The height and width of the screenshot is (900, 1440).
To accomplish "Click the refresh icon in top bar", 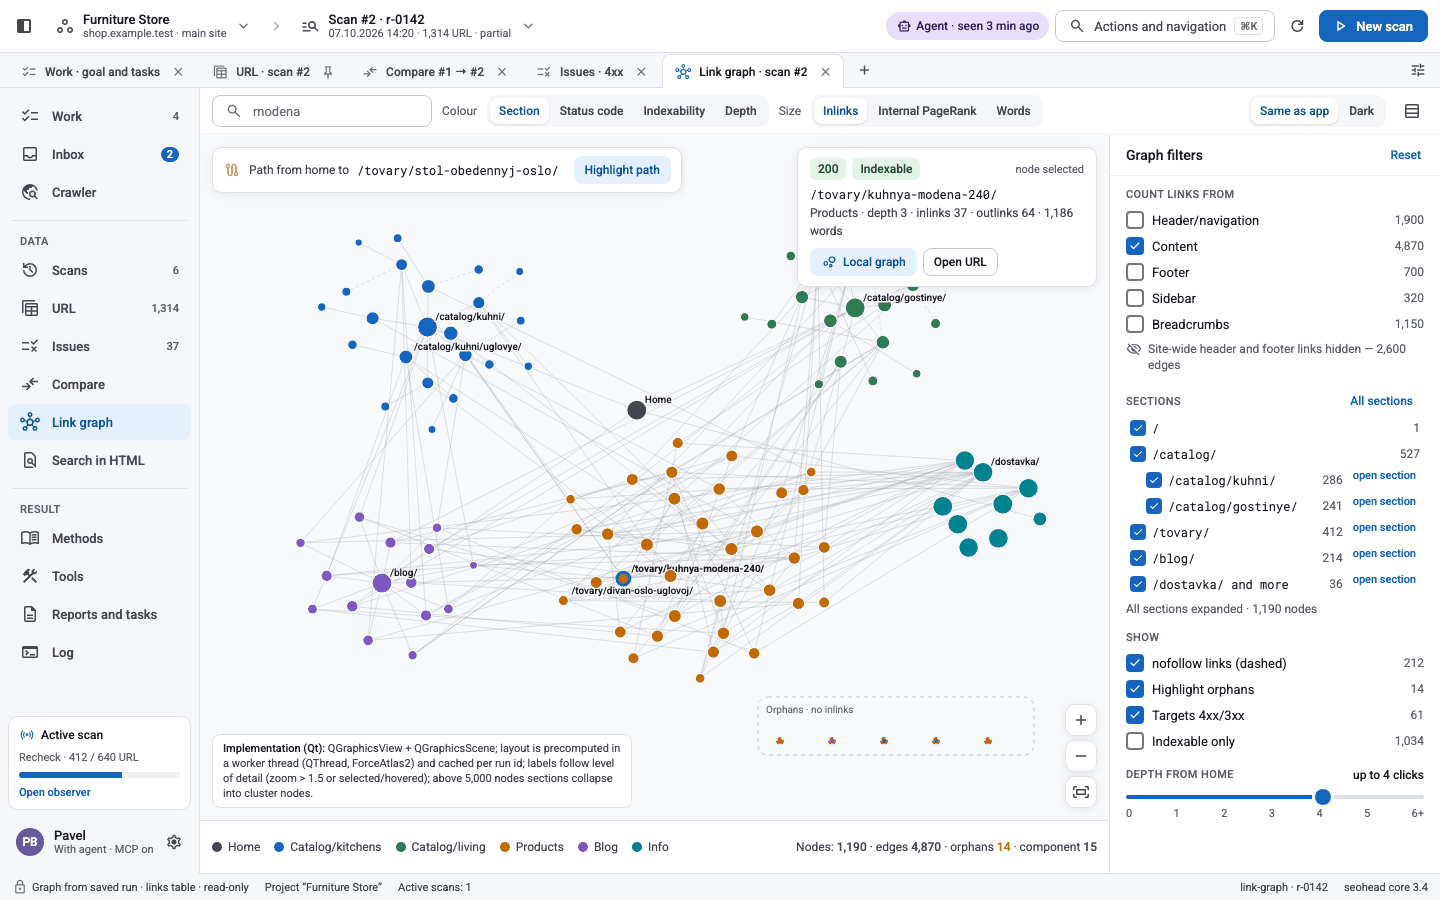I will (x=1297, y=26).
